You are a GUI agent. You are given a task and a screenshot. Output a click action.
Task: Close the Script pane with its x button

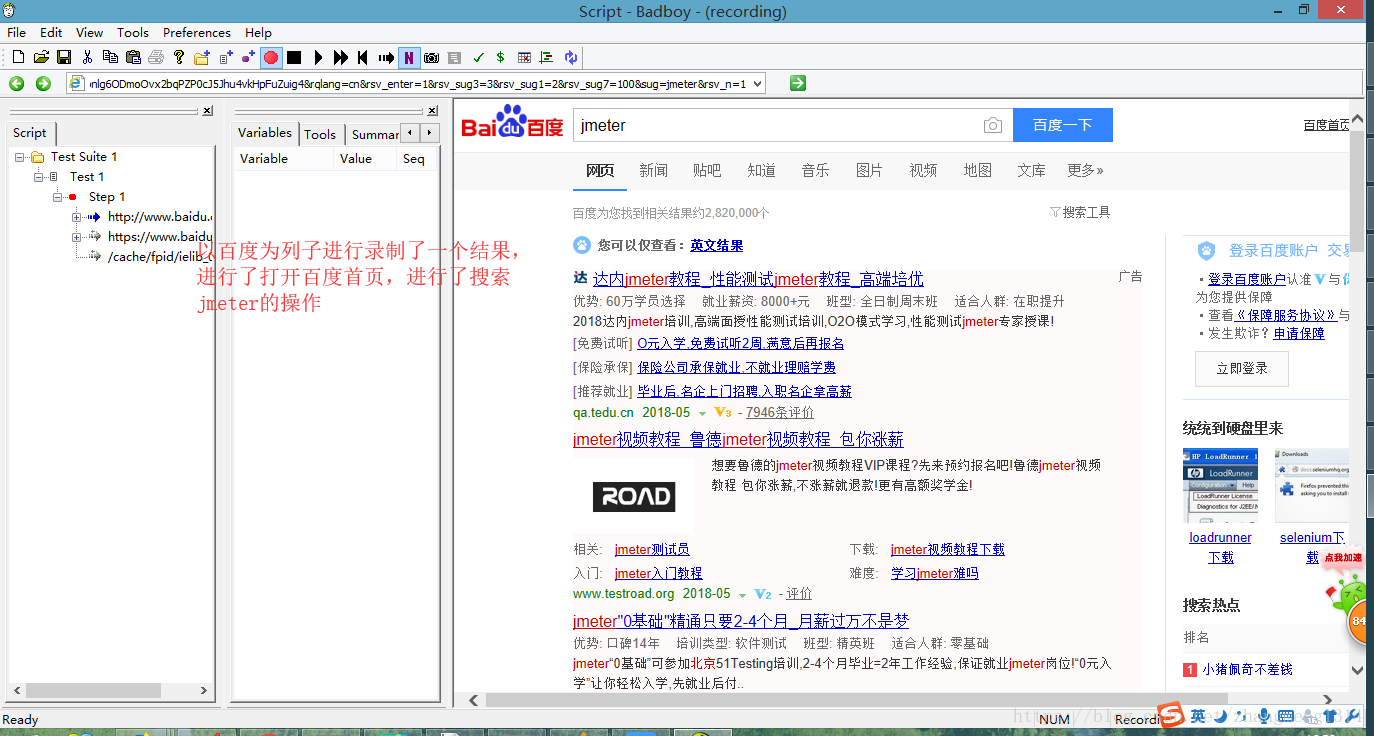(207, 111)
